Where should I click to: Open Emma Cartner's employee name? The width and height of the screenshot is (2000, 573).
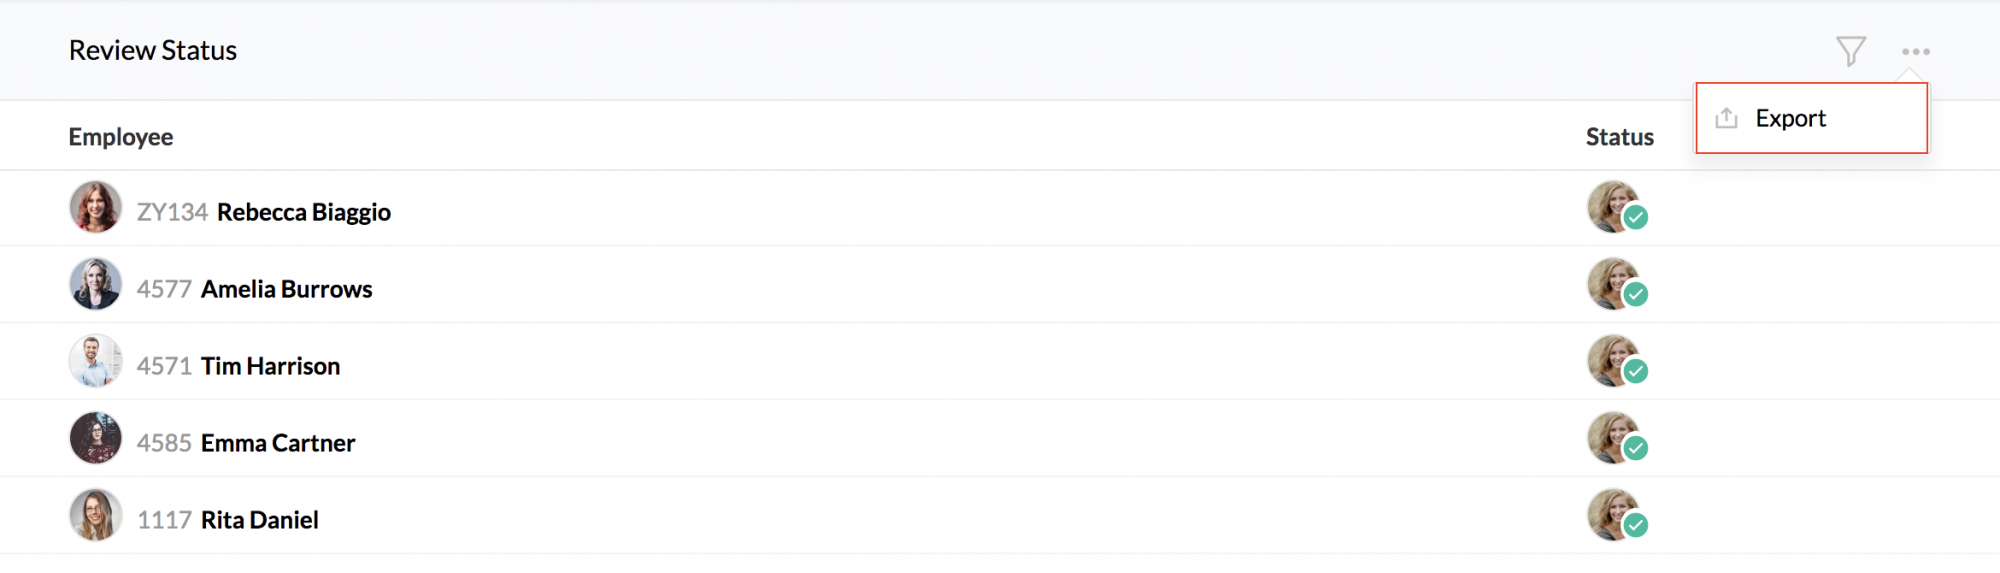coord(278,444)
